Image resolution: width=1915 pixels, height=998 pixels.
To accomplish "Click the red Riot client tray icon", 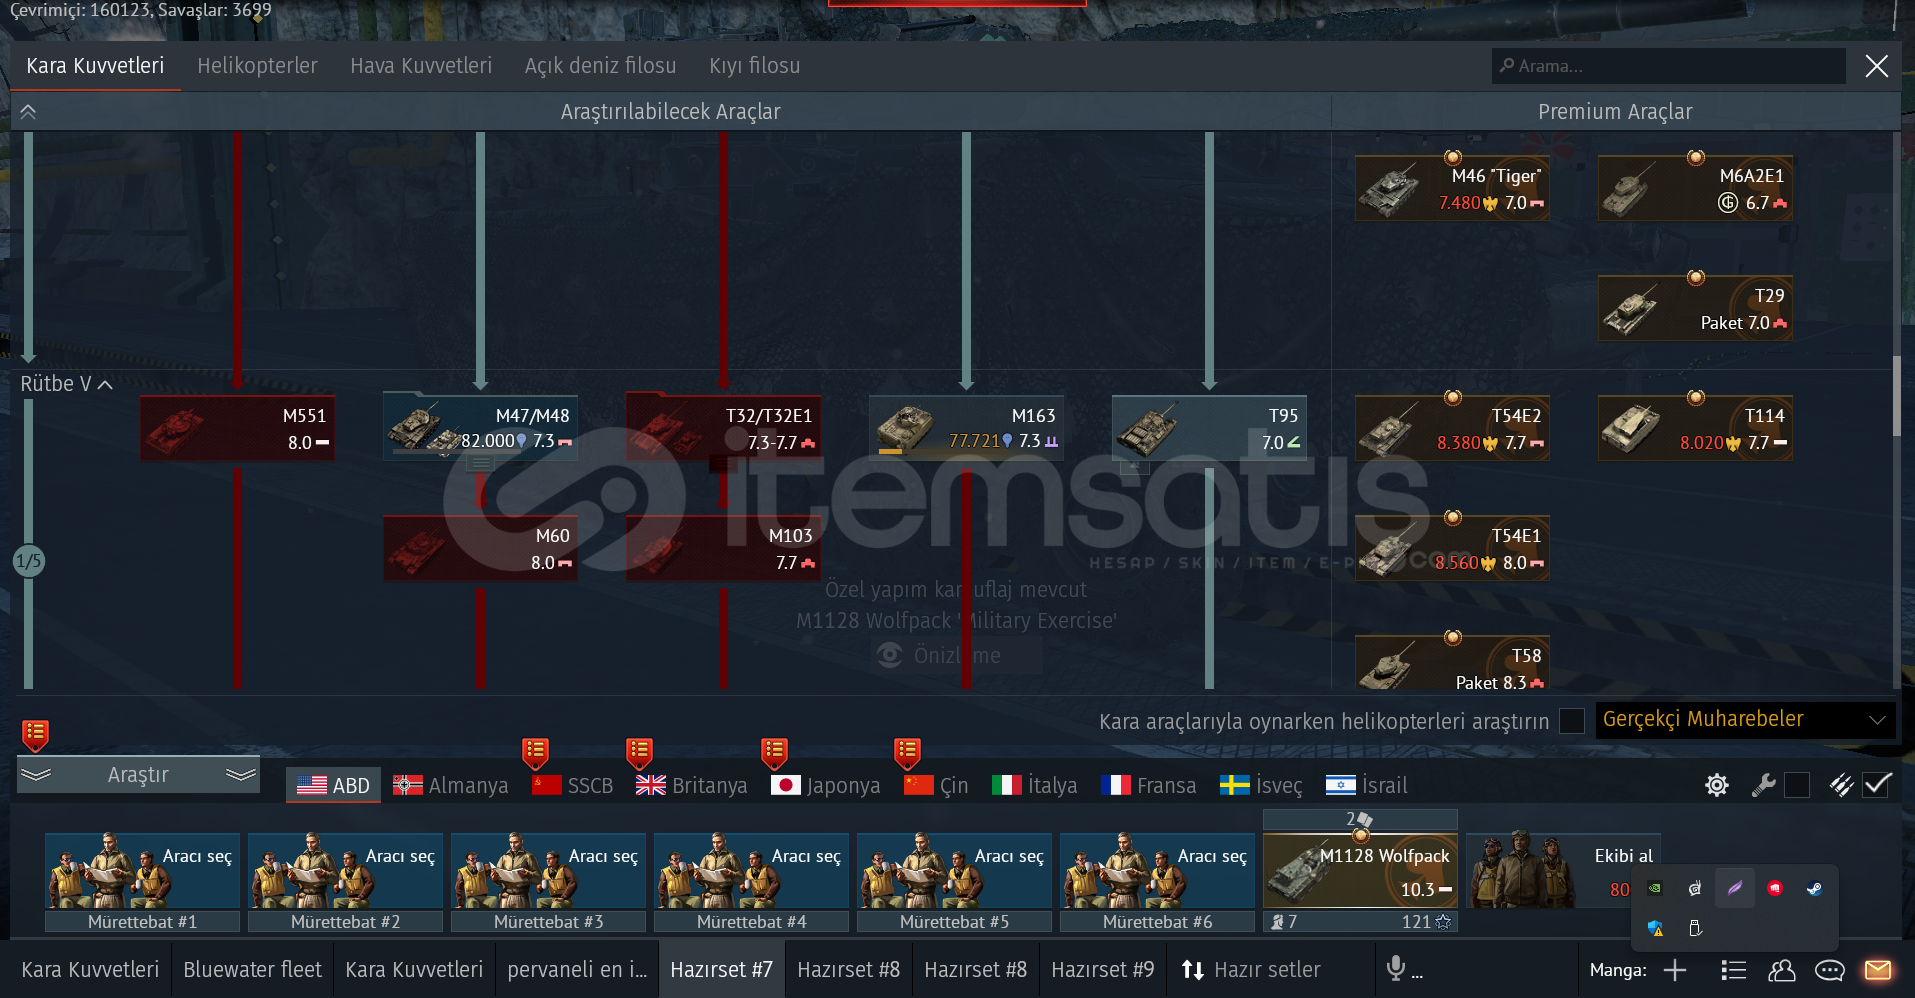I will click(x=1775, y=888).
